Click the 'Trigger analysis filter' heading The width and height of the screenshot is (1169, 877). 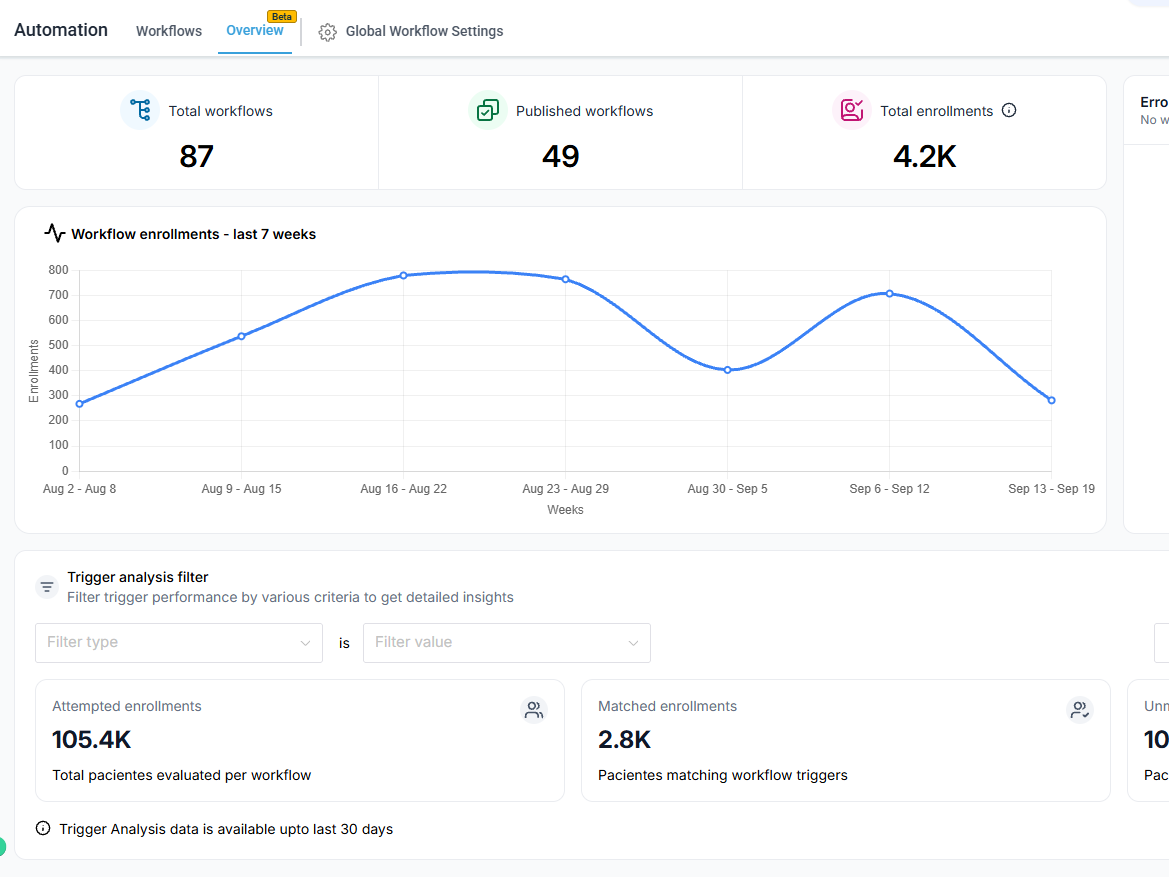(x=138, y=577)
